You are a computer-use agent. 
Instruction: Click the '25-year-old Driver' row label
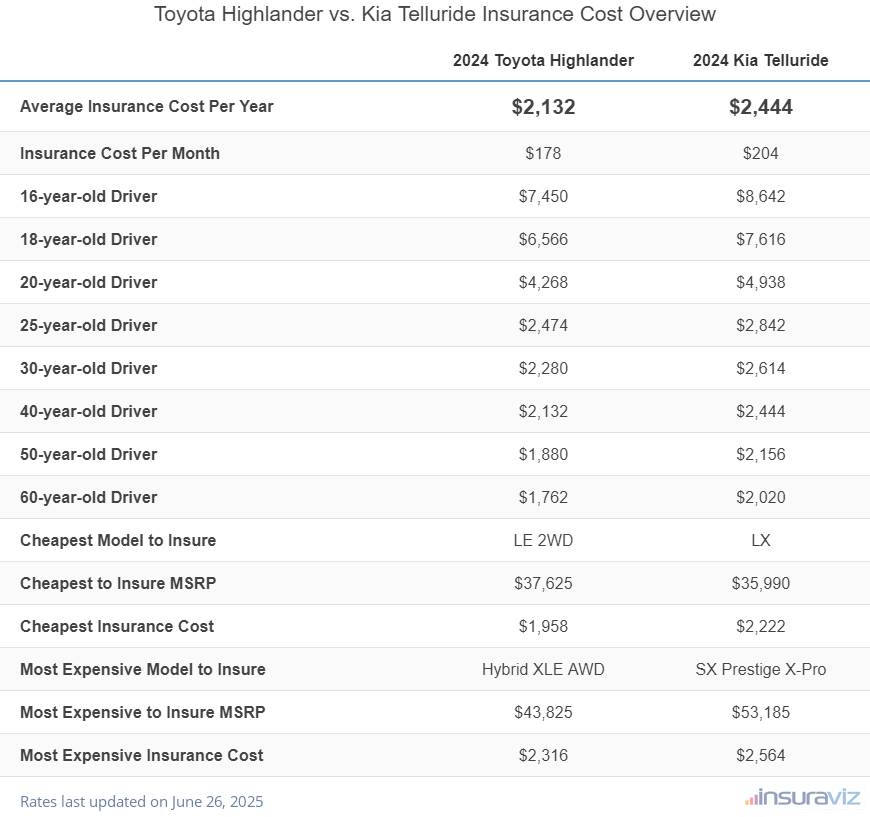pyautogui.click(x=88, y=325)
